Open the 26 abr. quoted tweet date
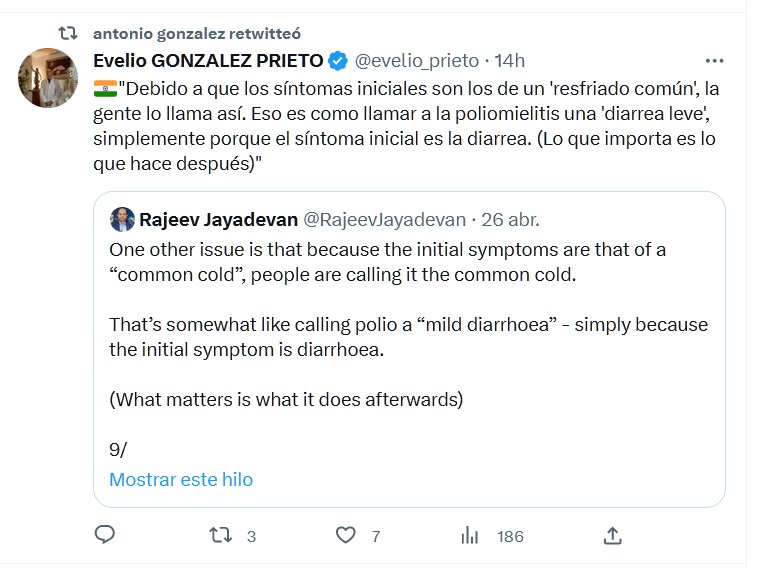The height and width of the screenshot is (568, 760). pos(510,219)
